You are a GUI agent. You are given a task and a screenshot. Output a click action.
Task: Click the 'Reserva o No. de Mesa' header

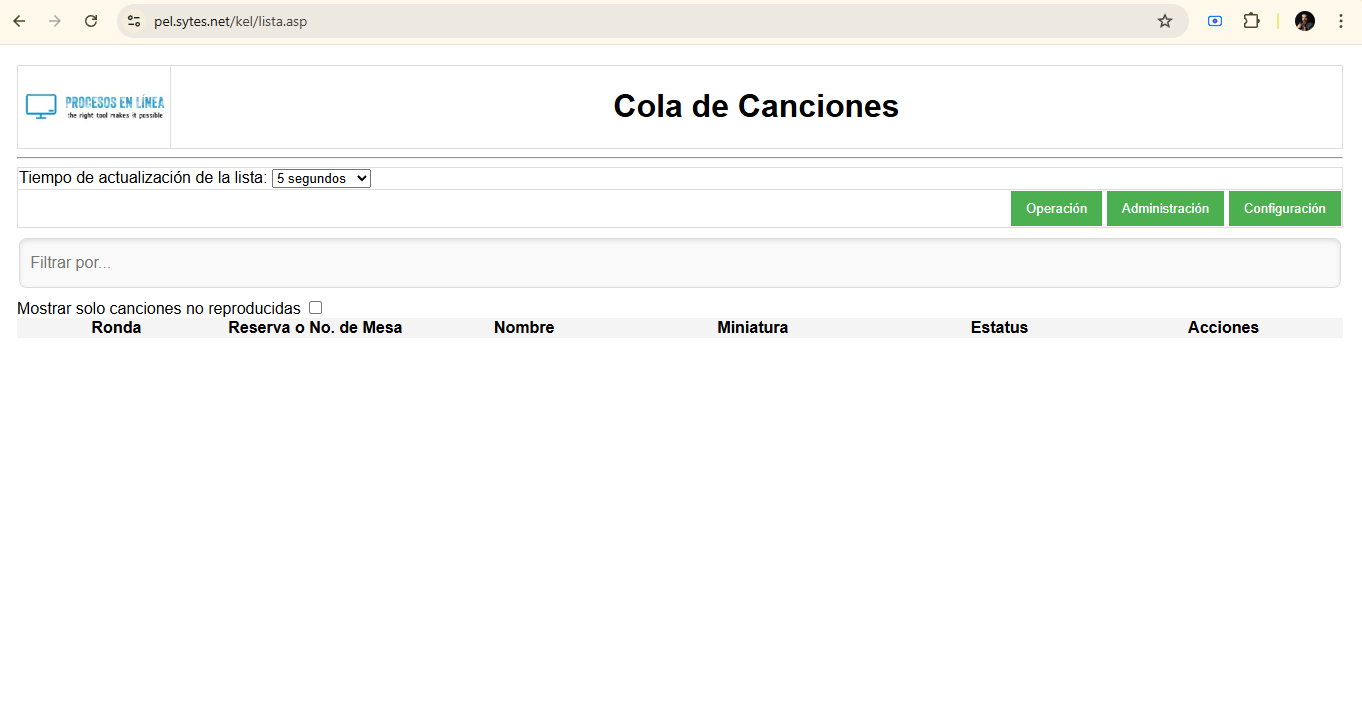click(315, 328)
